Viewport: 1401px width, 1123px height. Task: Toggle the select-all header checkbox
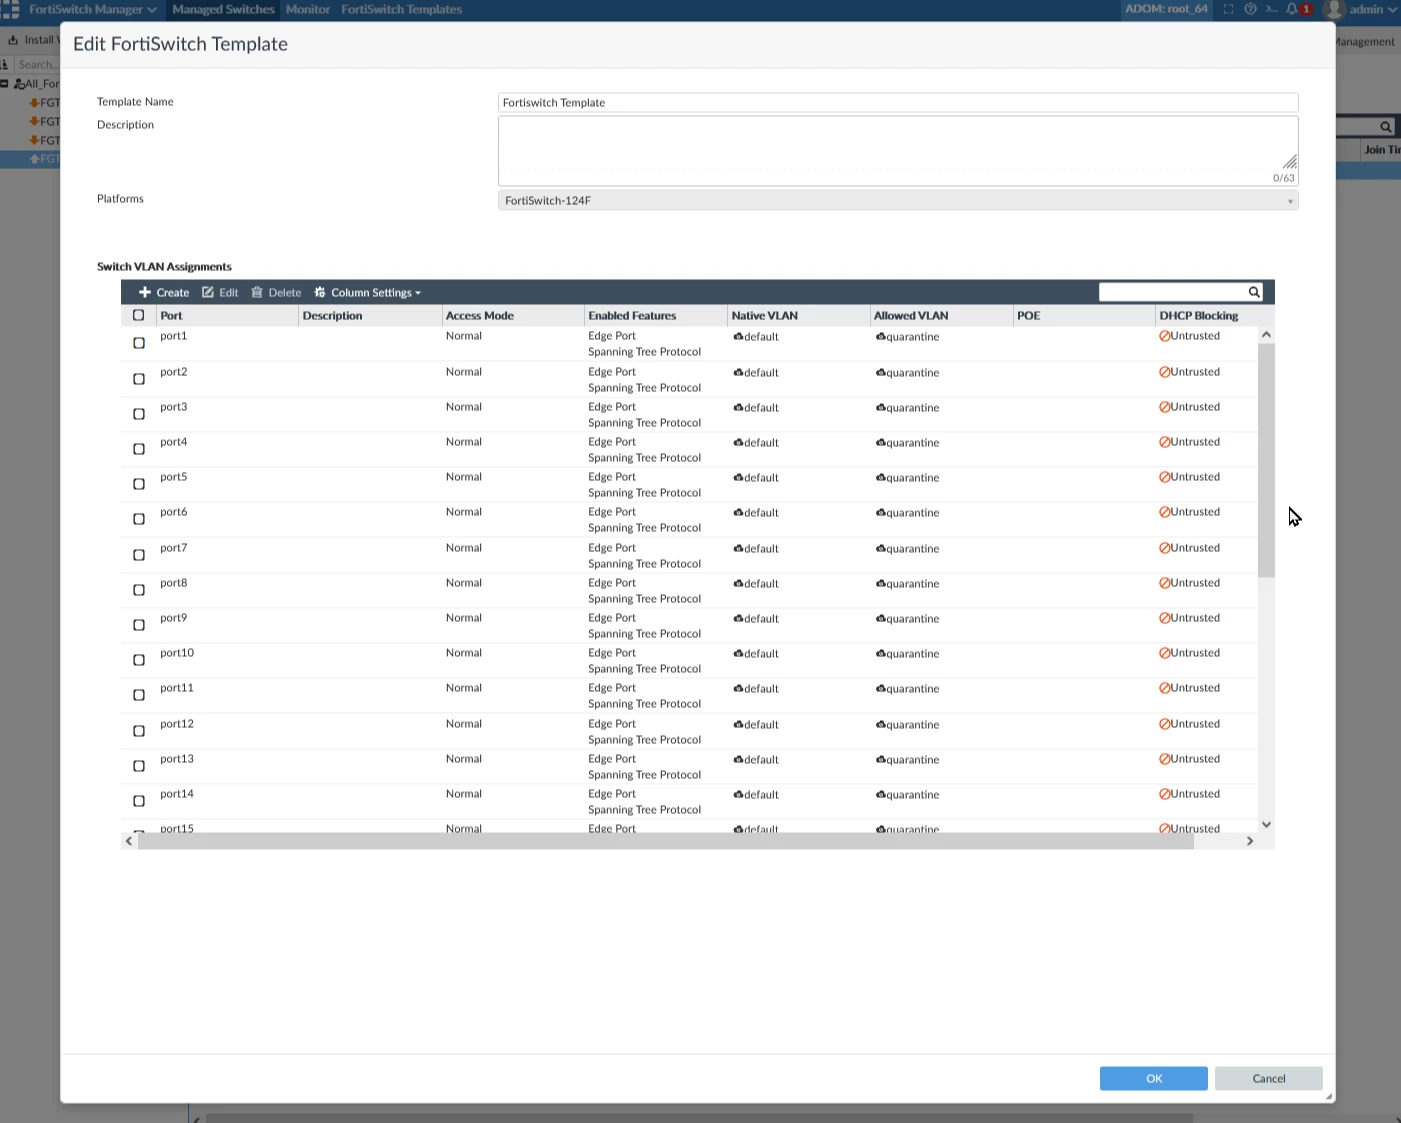139,315
